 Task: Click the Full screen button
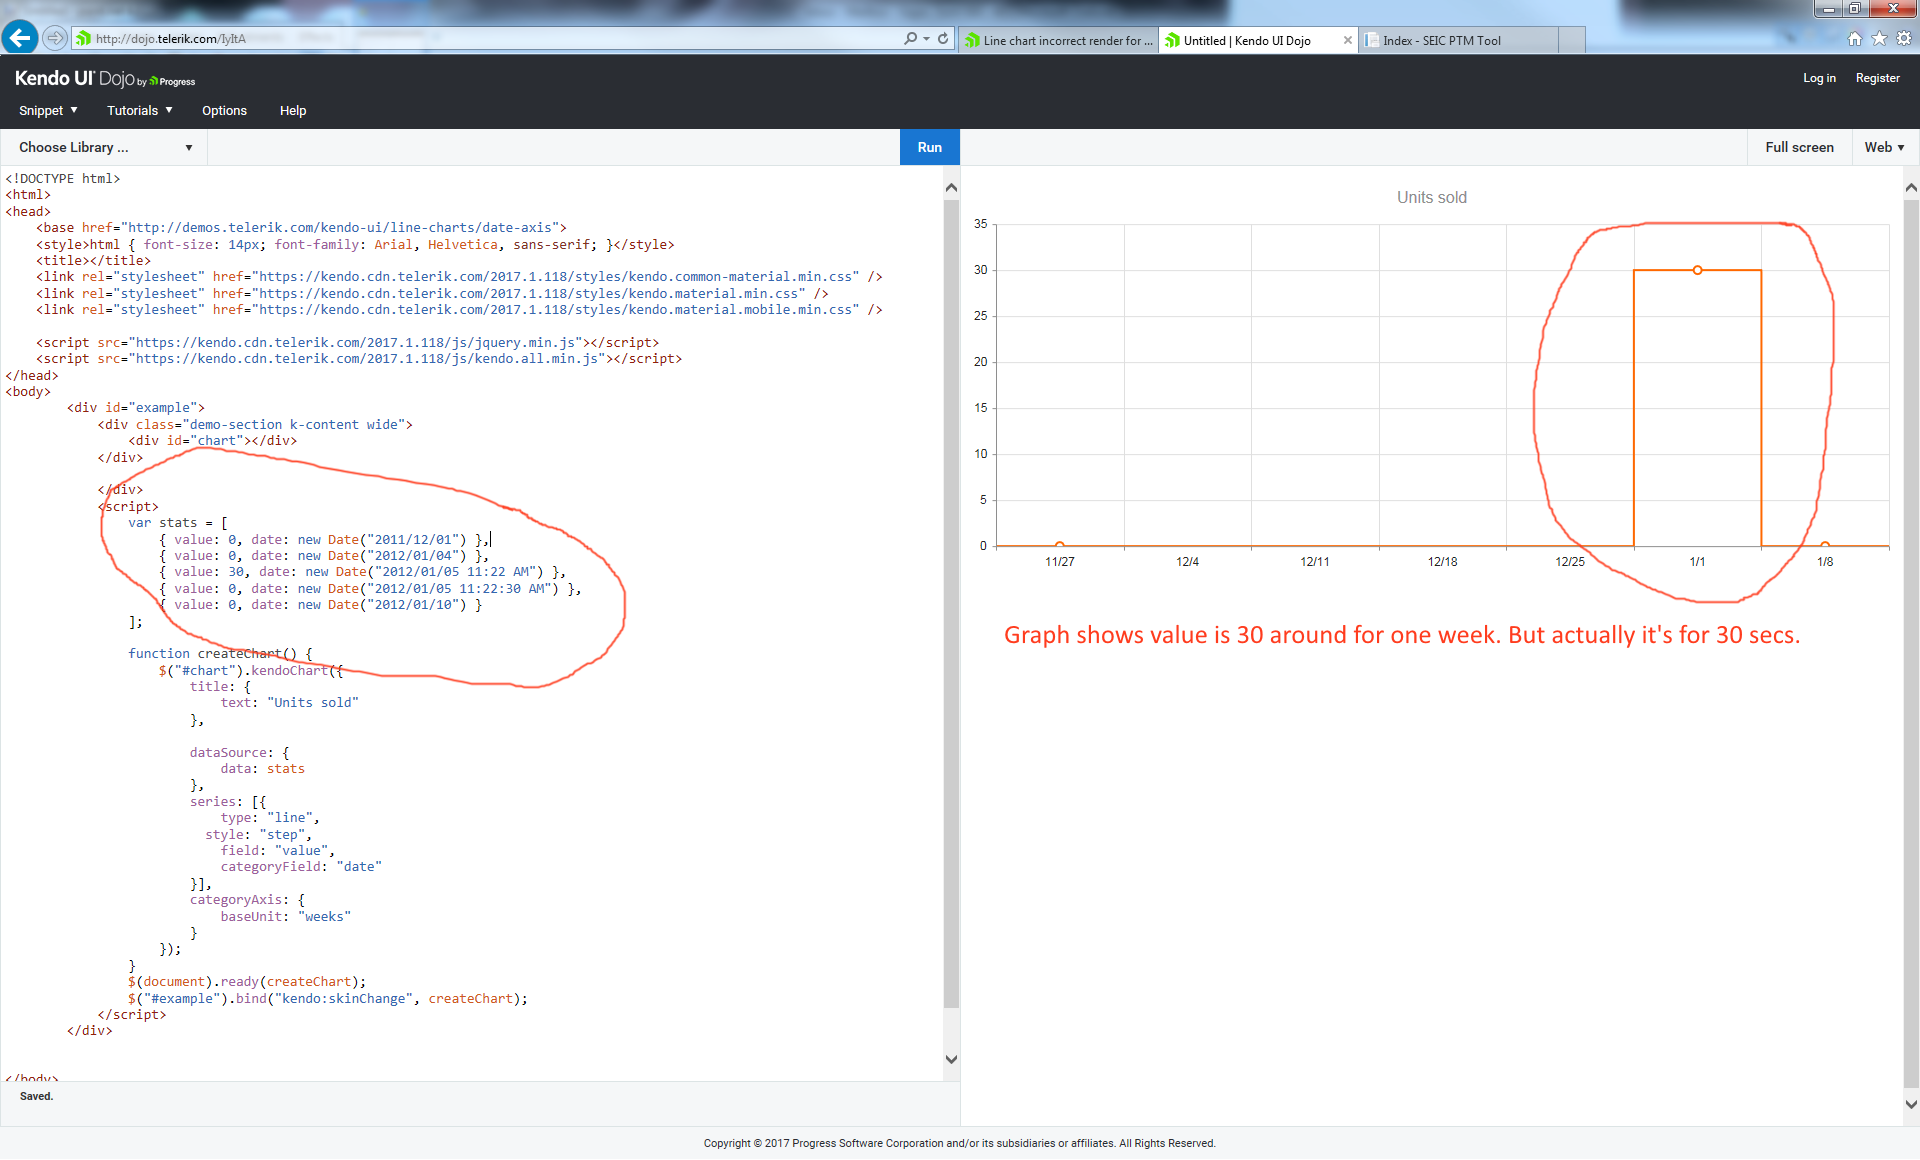(1799, 147)
